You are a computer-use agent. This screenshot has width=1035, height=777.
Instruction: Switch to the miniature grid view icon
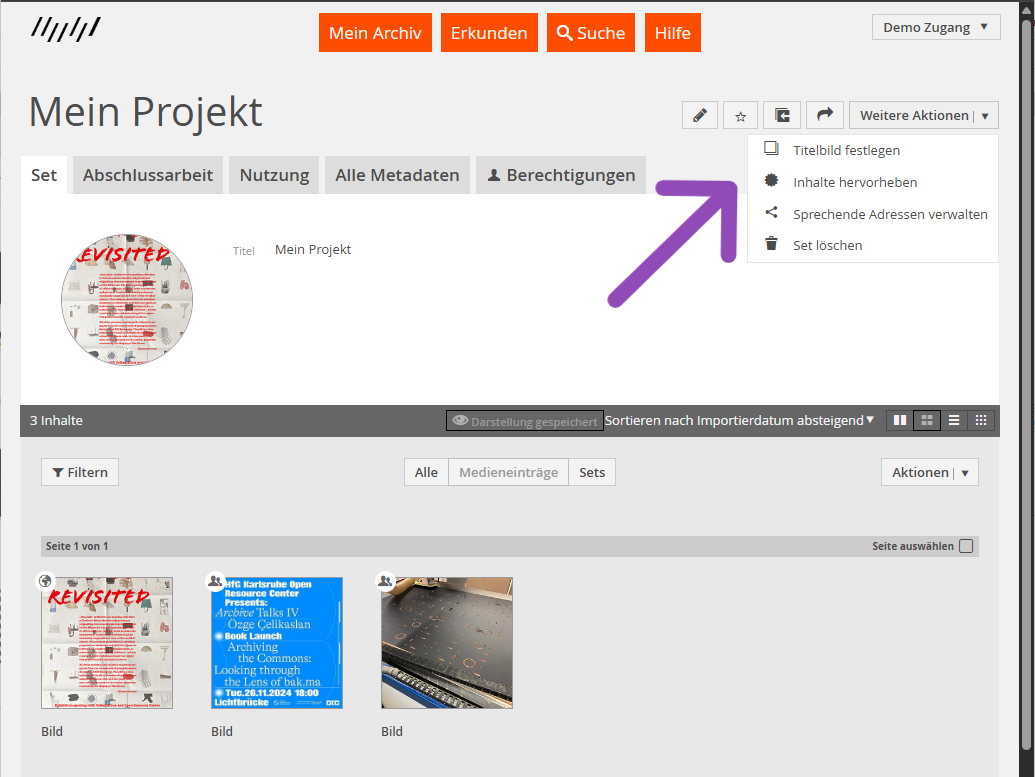tap(981, 420)
